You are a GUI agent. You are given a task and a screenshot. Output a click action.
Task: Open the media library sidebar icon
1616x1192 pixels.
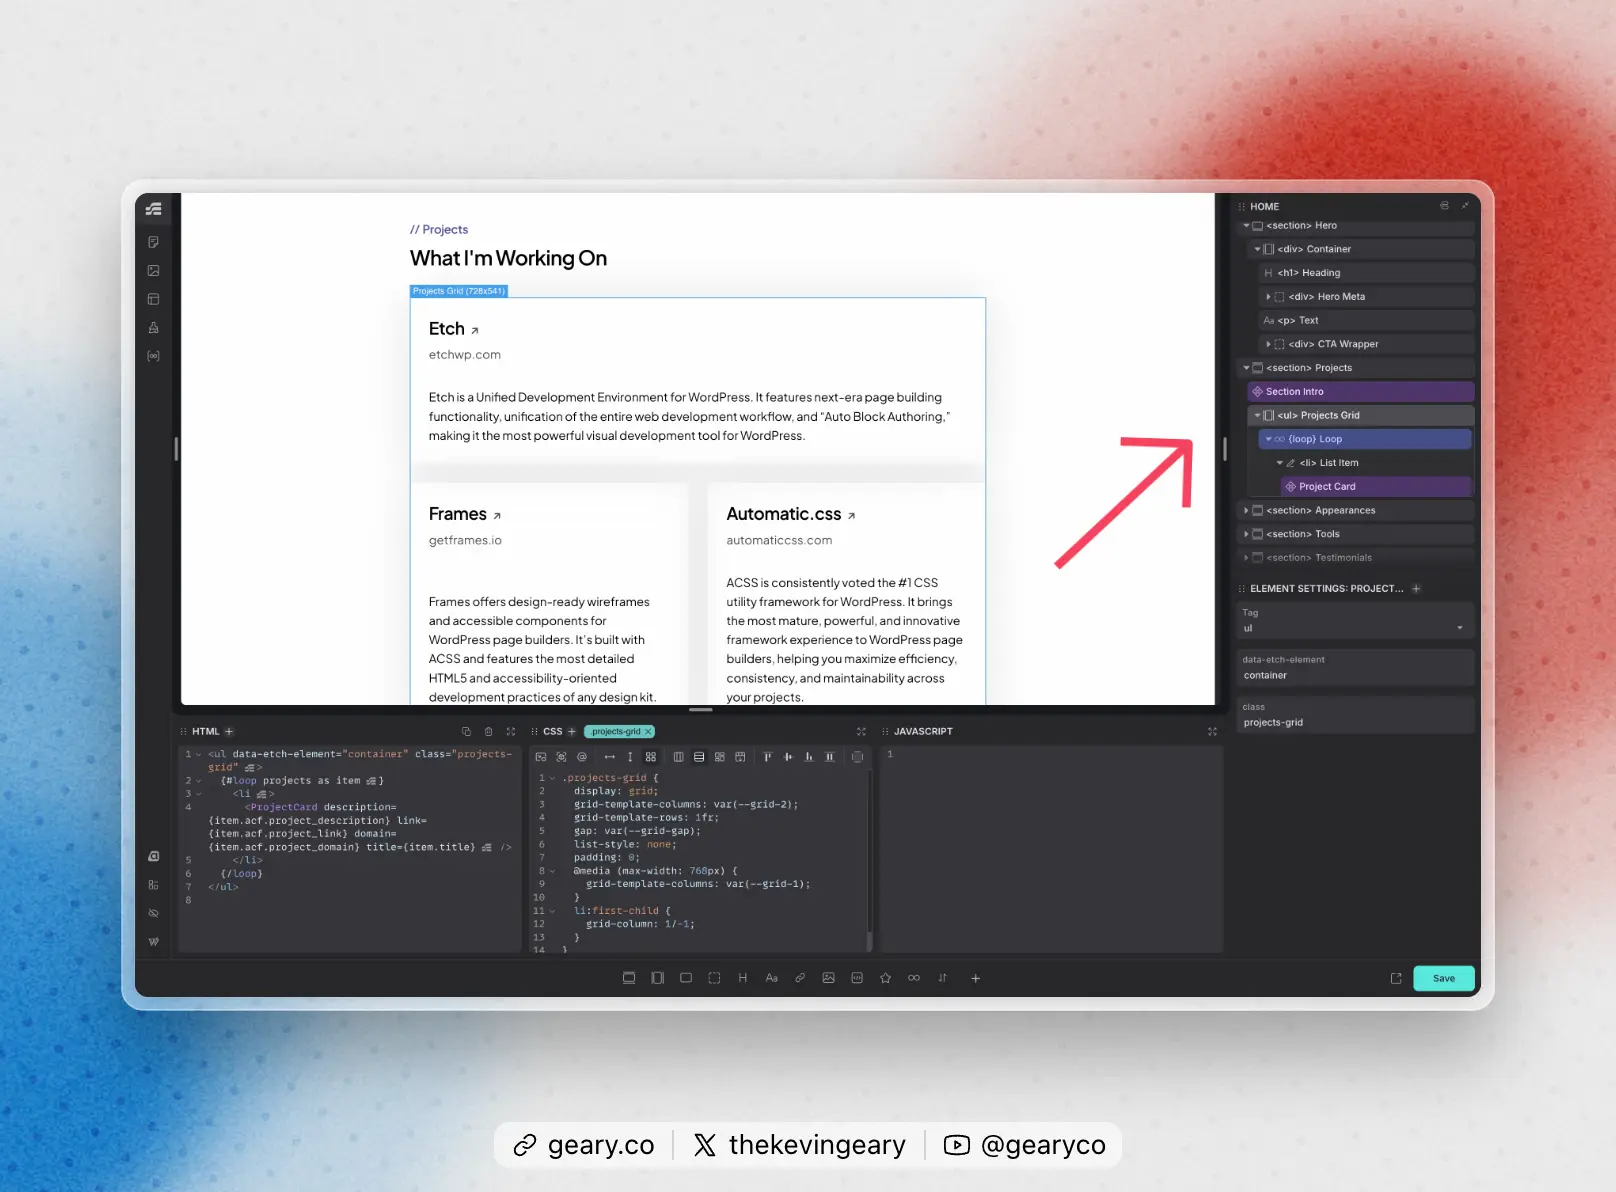(153, 271)
